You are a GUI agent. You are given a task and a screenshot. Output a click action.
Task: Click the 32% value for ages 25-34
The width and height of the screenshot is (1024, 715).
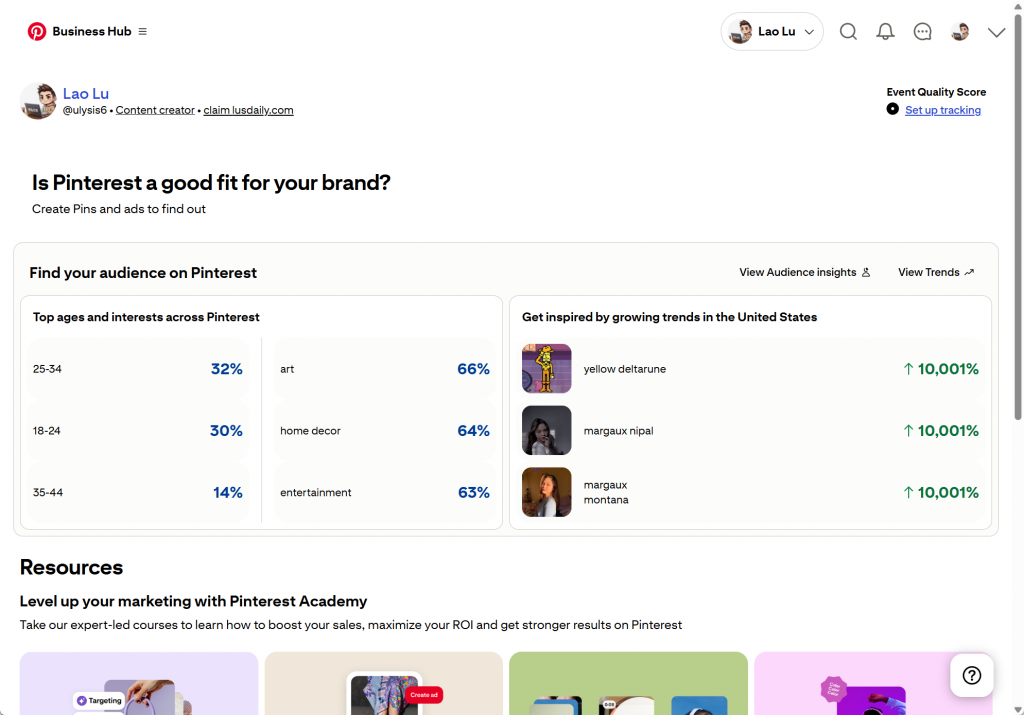(227, 369)
